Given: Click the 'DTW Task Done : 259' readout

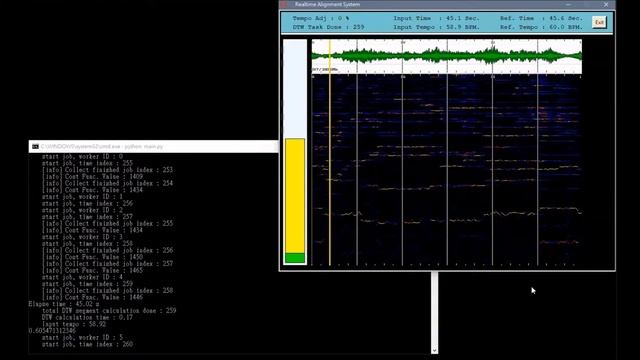Looking at the screenshot, I should (x=329, y=27).
